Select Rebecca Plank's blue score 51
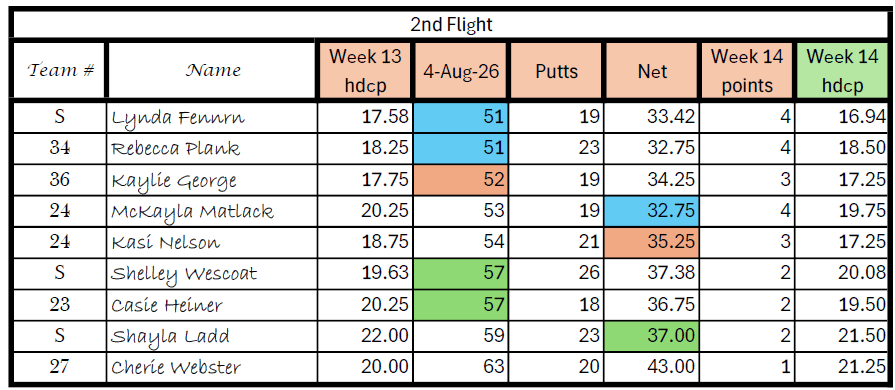The height and width of the screenshot is (390, 895). point(461,149)
